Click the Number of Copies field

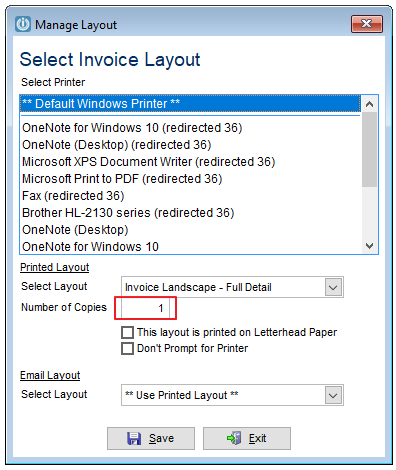(x=145, y=308)
